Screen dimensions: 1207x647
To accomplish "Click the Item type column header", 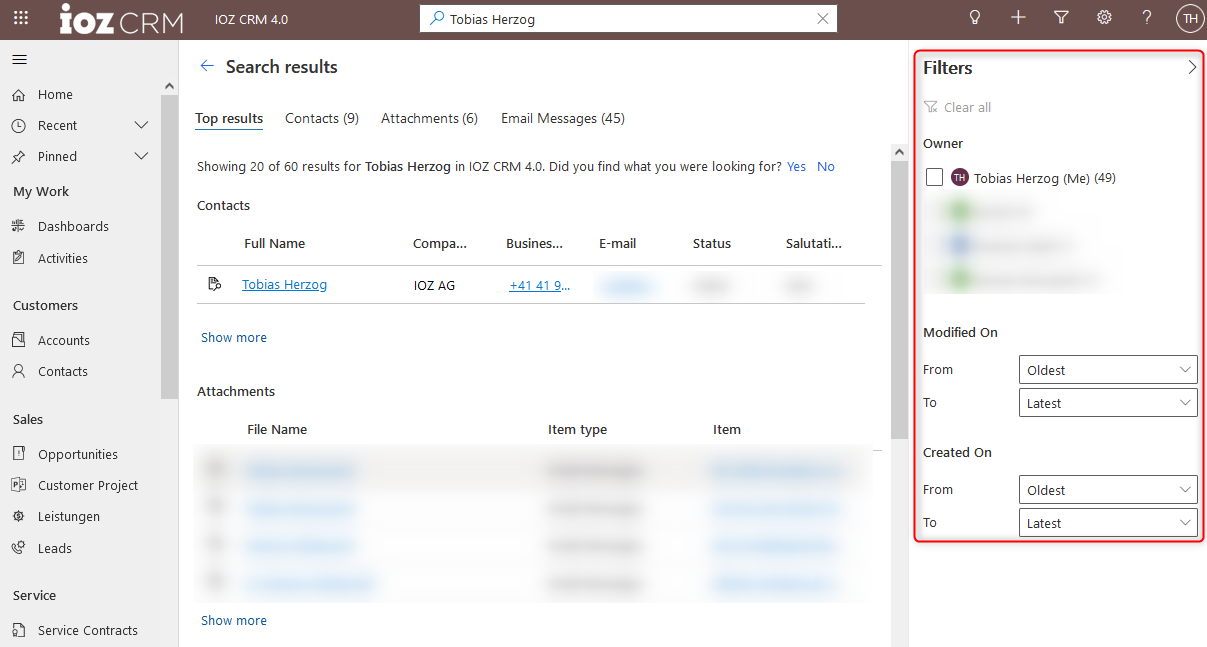I will click(577, 430).
